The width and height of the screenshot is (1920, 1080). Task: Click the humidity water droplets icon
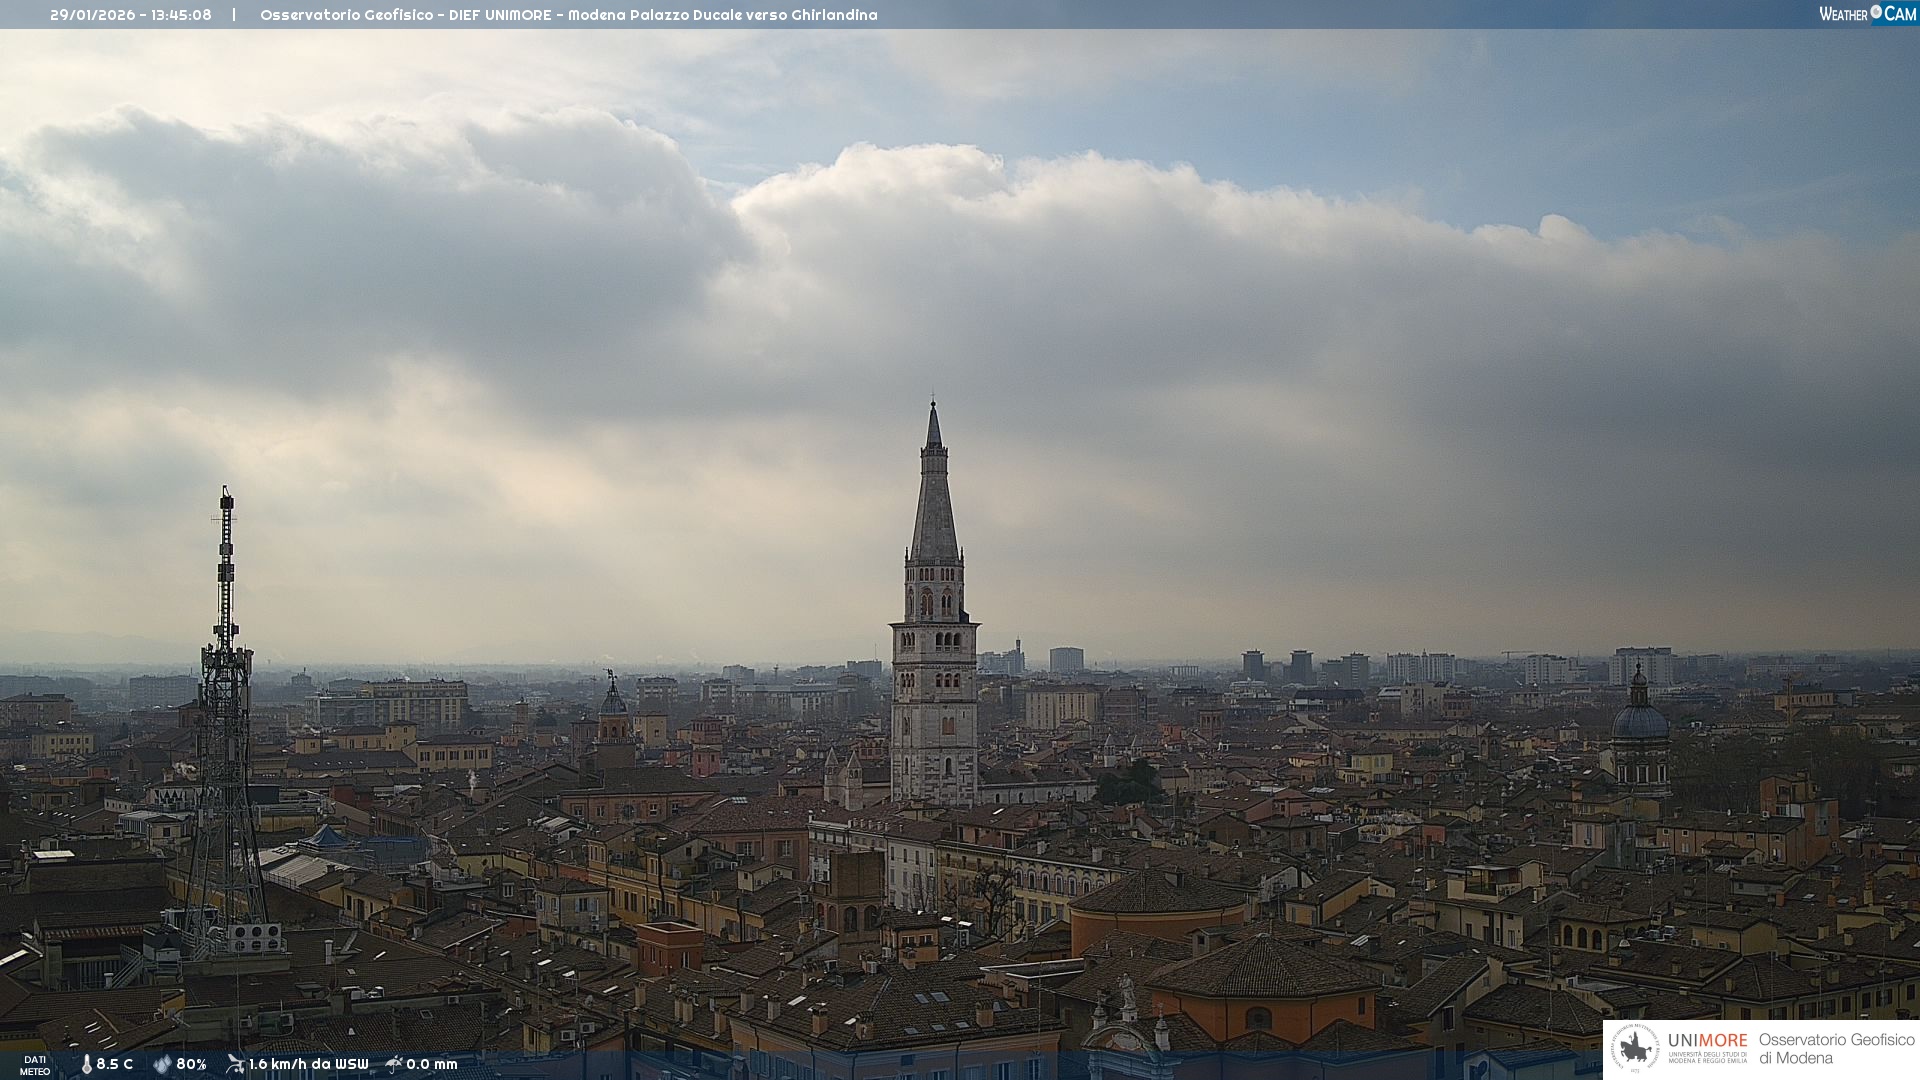[162, 1065]
